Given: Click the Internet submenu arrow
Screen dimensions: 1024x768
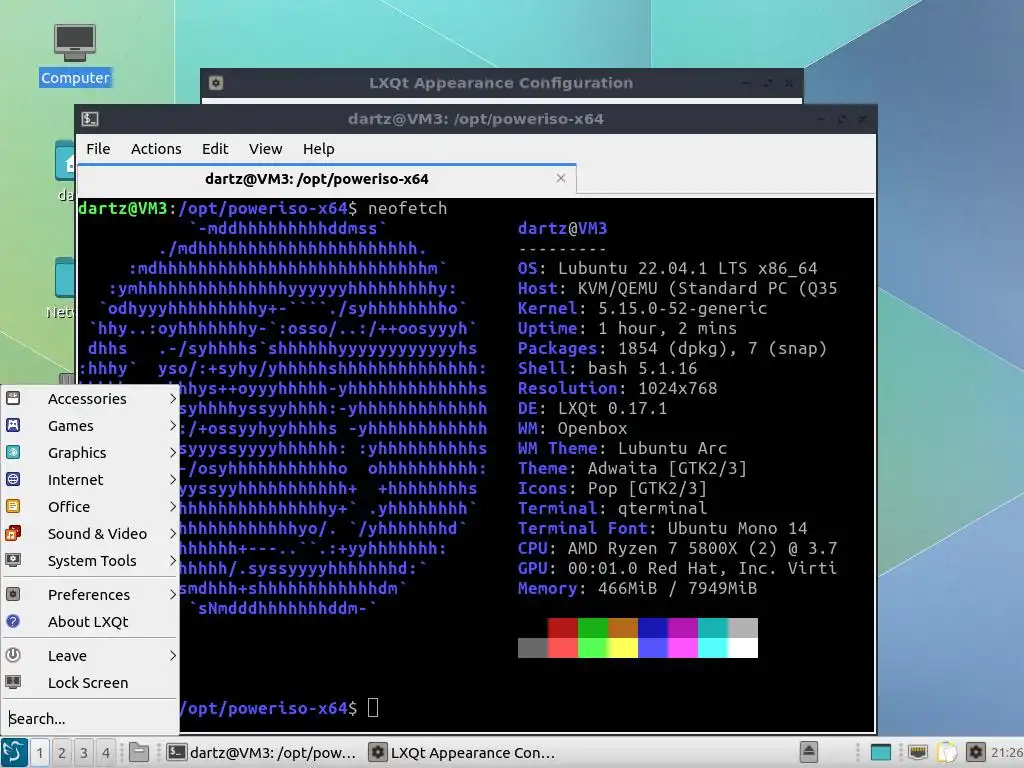Looking at the screenshot, I should (172, 480).
